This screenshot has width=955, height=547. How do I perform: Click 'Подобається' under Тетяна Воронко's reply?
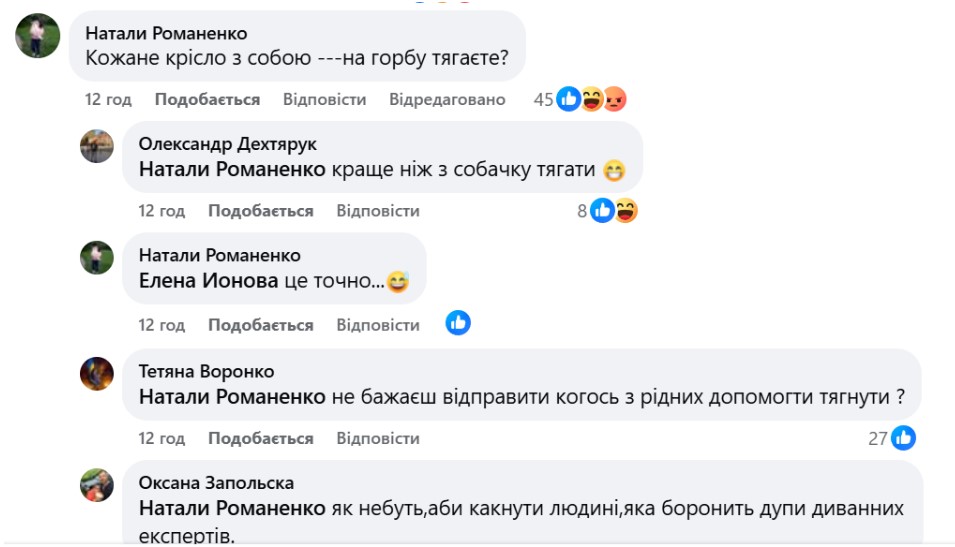click(260, 438)
